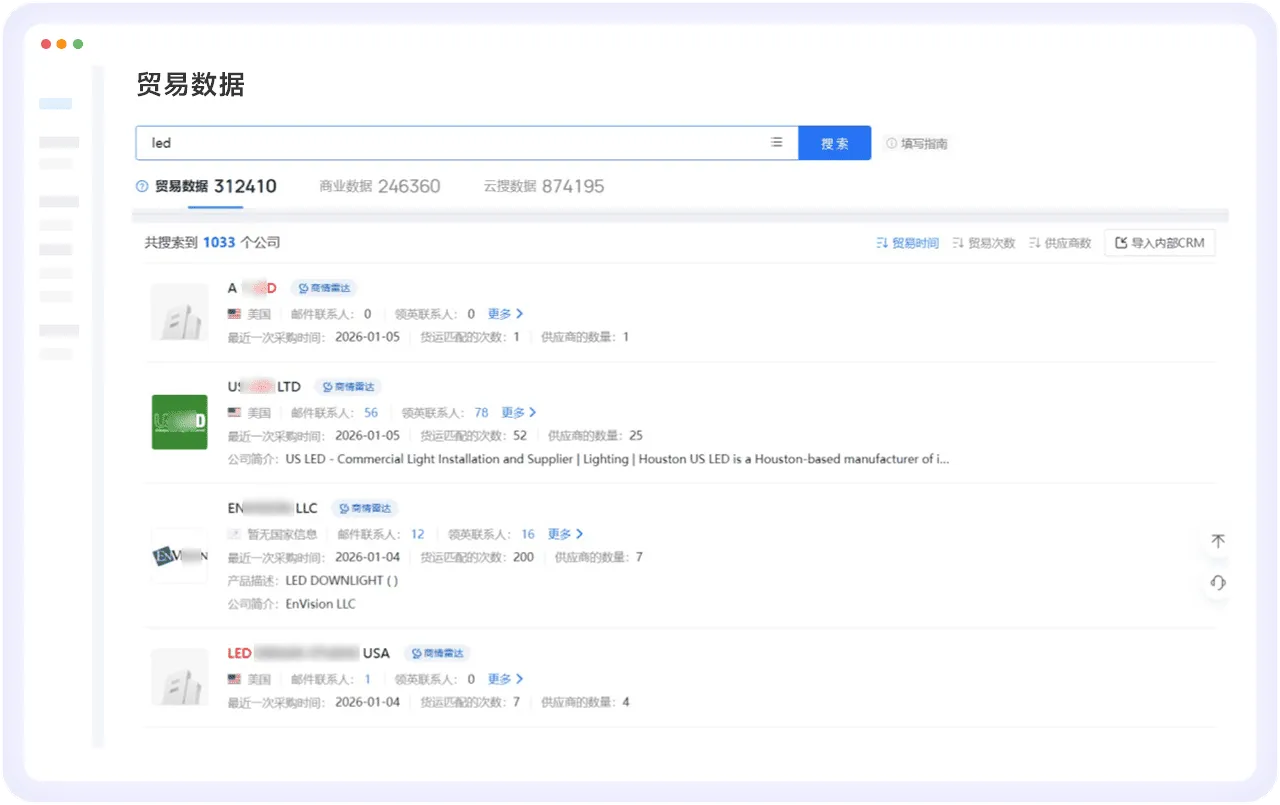Viewport: 1280px width, 805px height.
Task: Click email contacts count 12
Action: pyautogui.click(x=418, y=534)
